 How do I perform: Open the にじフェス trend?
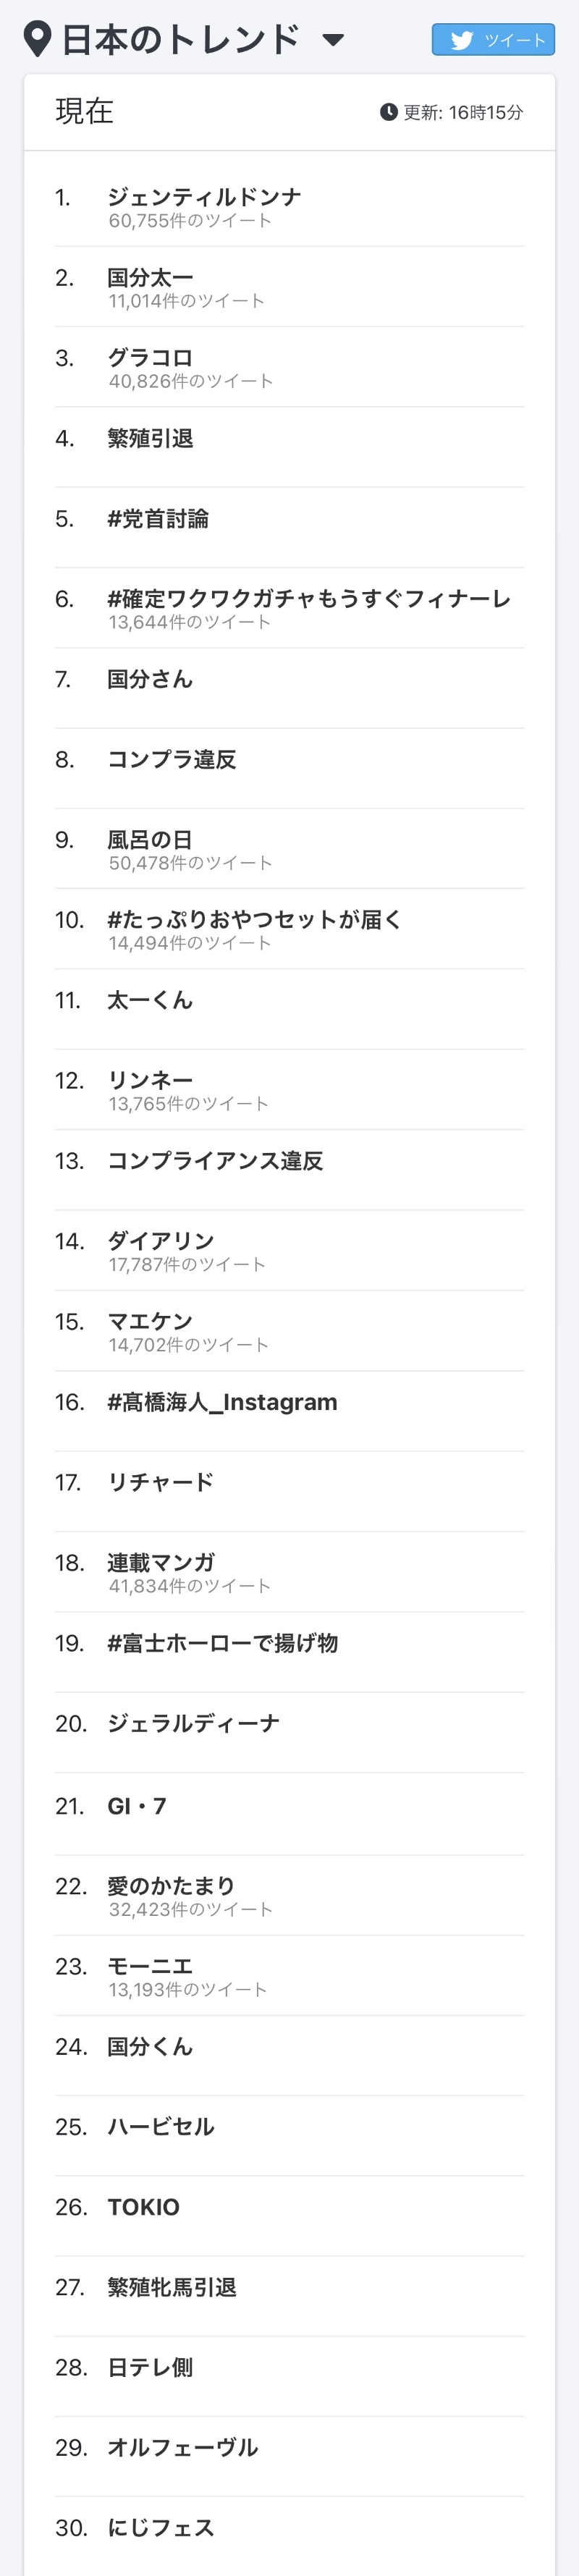(x=161, y=2527)
